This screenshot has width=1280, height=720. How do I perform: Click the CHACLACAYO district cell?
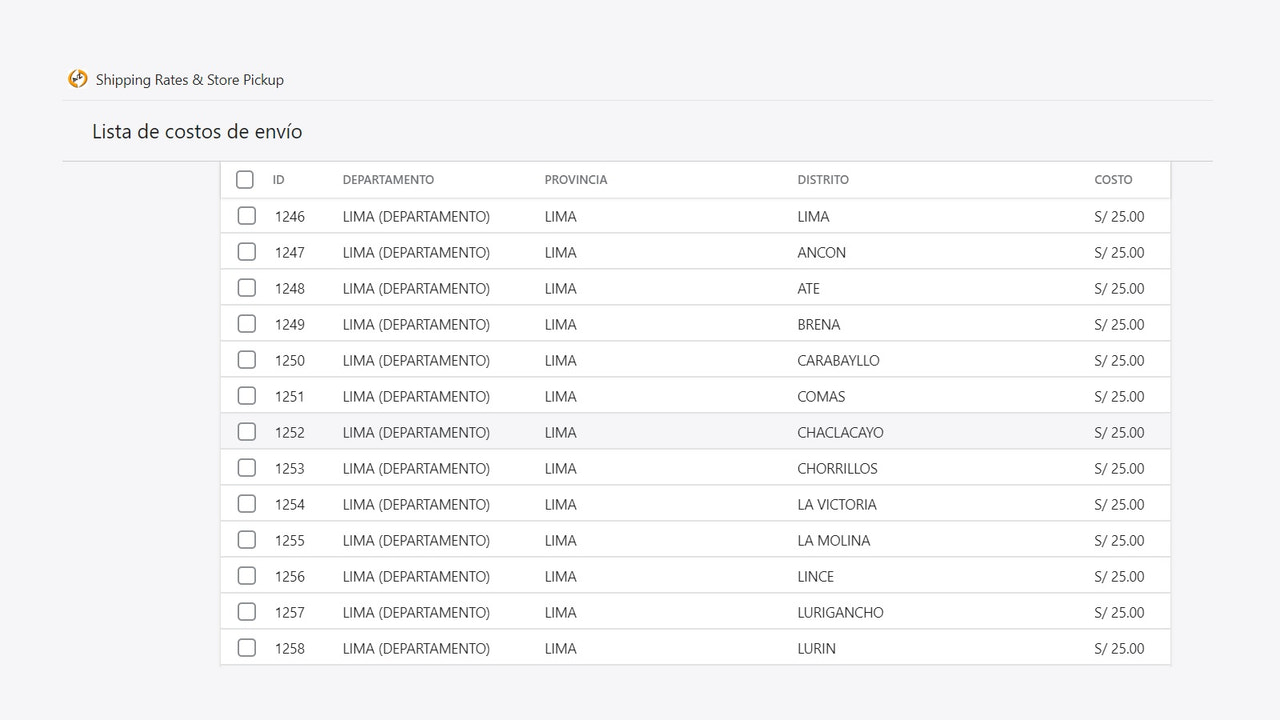click(x=841, y=433)
